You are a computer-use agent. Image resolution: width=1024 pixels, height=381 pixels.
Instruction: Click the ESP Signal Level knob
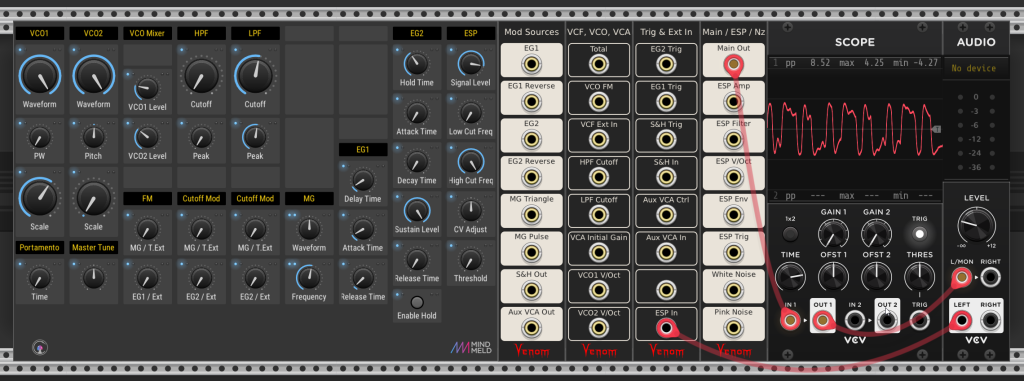pyautogui.click(x=470, y=63)
